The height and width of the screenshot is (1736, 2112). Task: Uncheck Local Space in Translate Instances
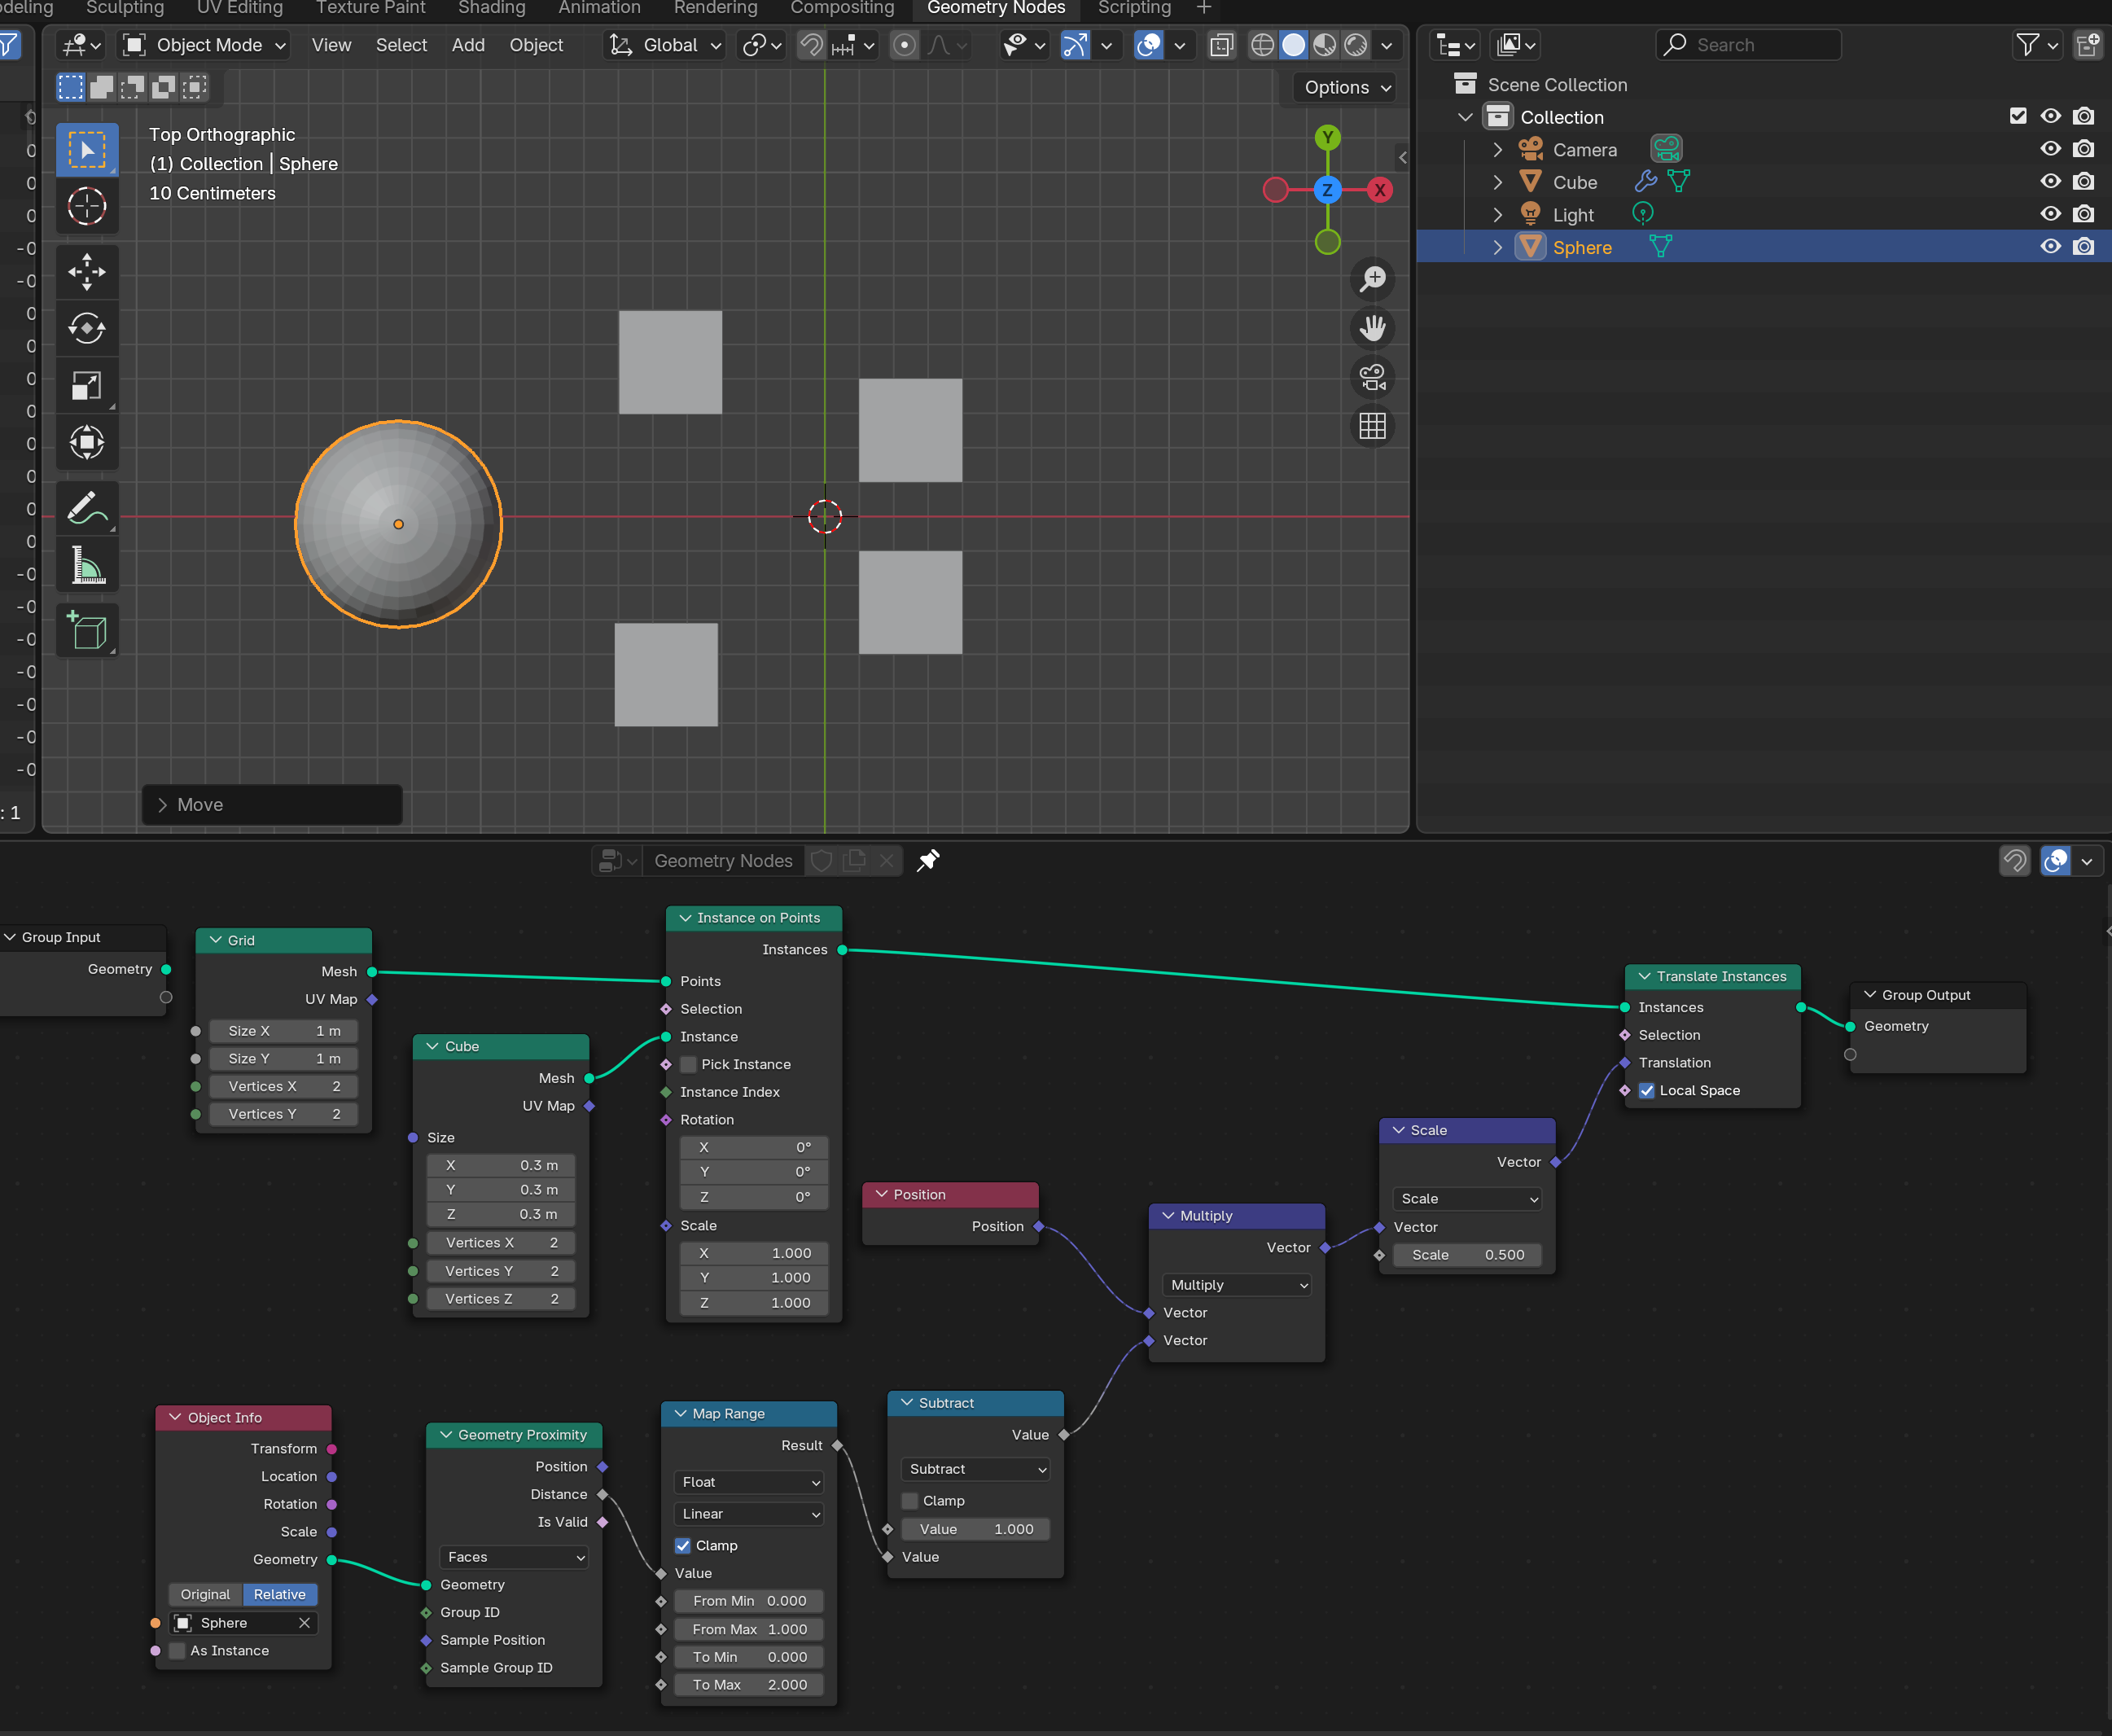pos(1647,1091)
